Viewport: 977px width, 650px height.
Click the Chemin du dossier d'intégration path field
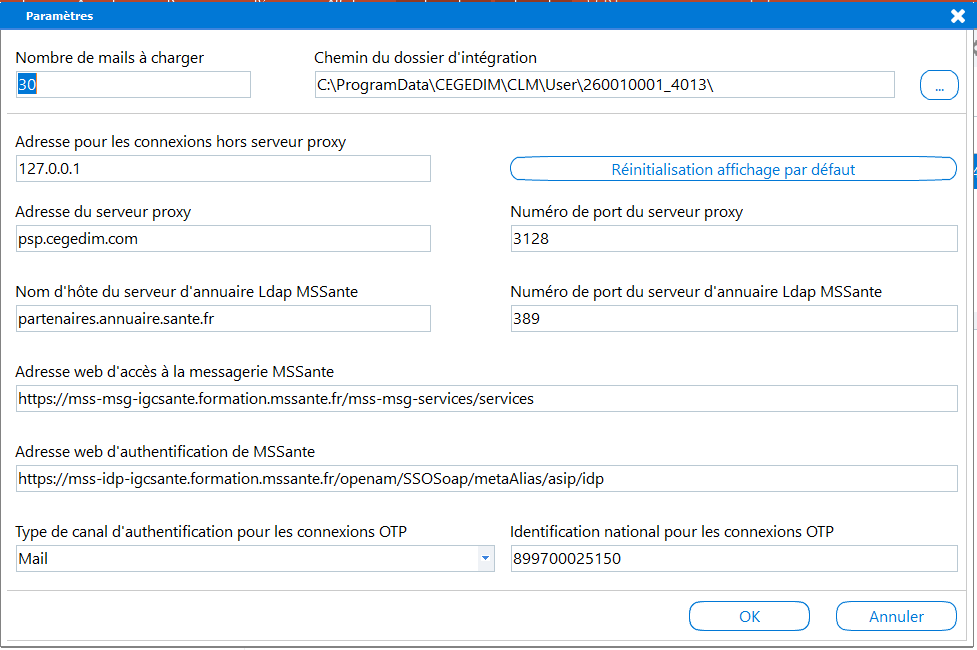coord(604,84)
